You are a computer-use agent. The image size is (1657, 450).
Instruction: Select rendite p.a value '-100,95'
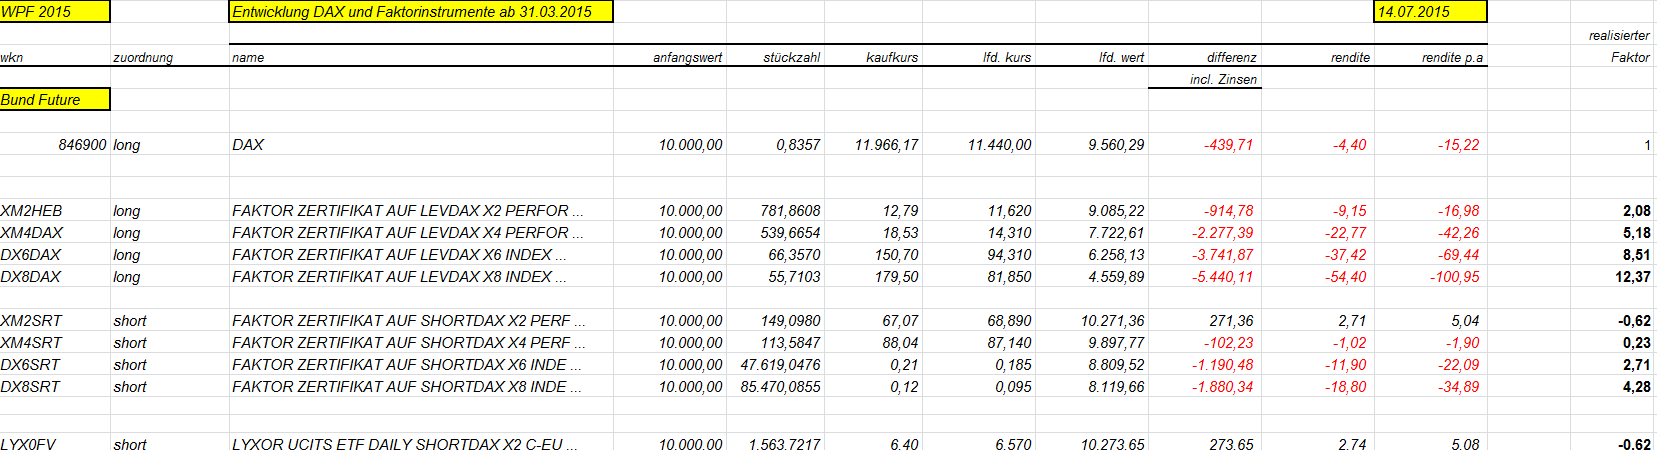1455,277
